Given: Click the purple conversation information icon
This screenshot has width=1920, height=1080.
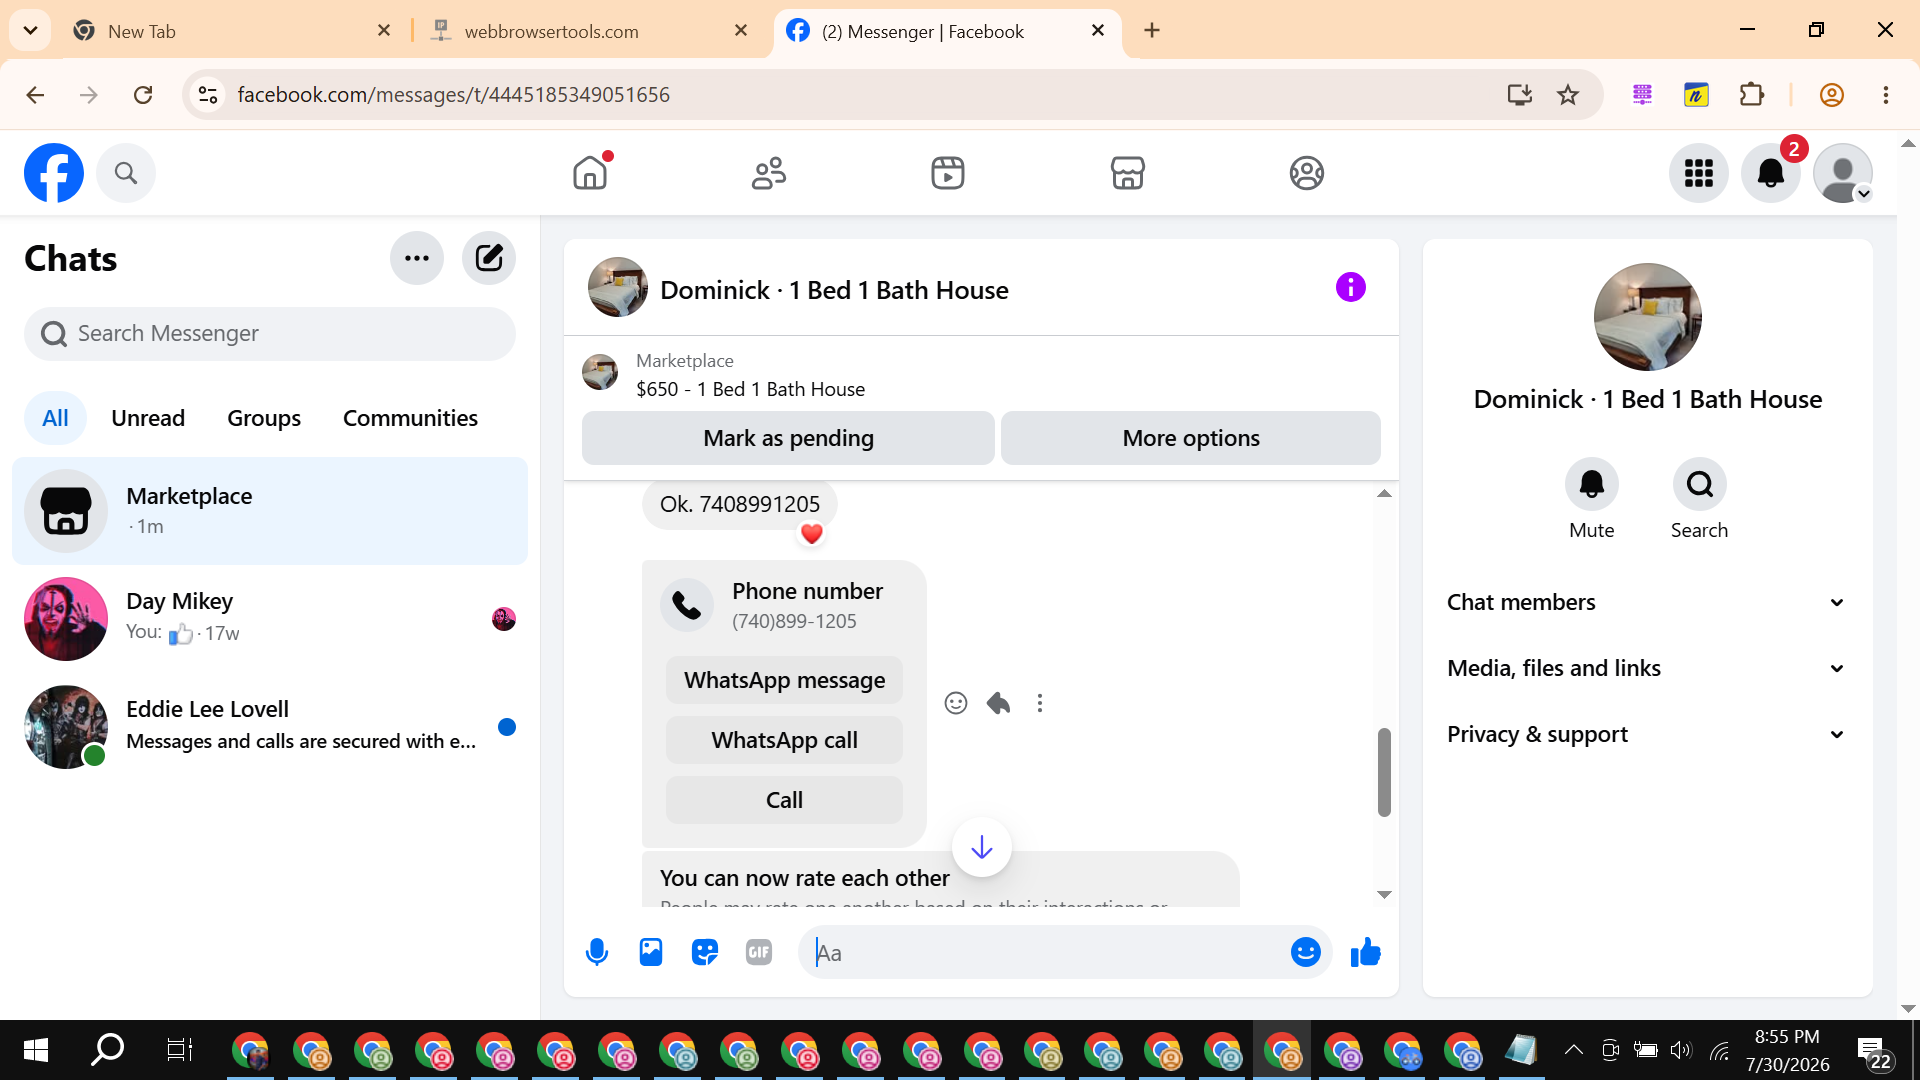Looking at the screenshot, I should (1350, 288).
